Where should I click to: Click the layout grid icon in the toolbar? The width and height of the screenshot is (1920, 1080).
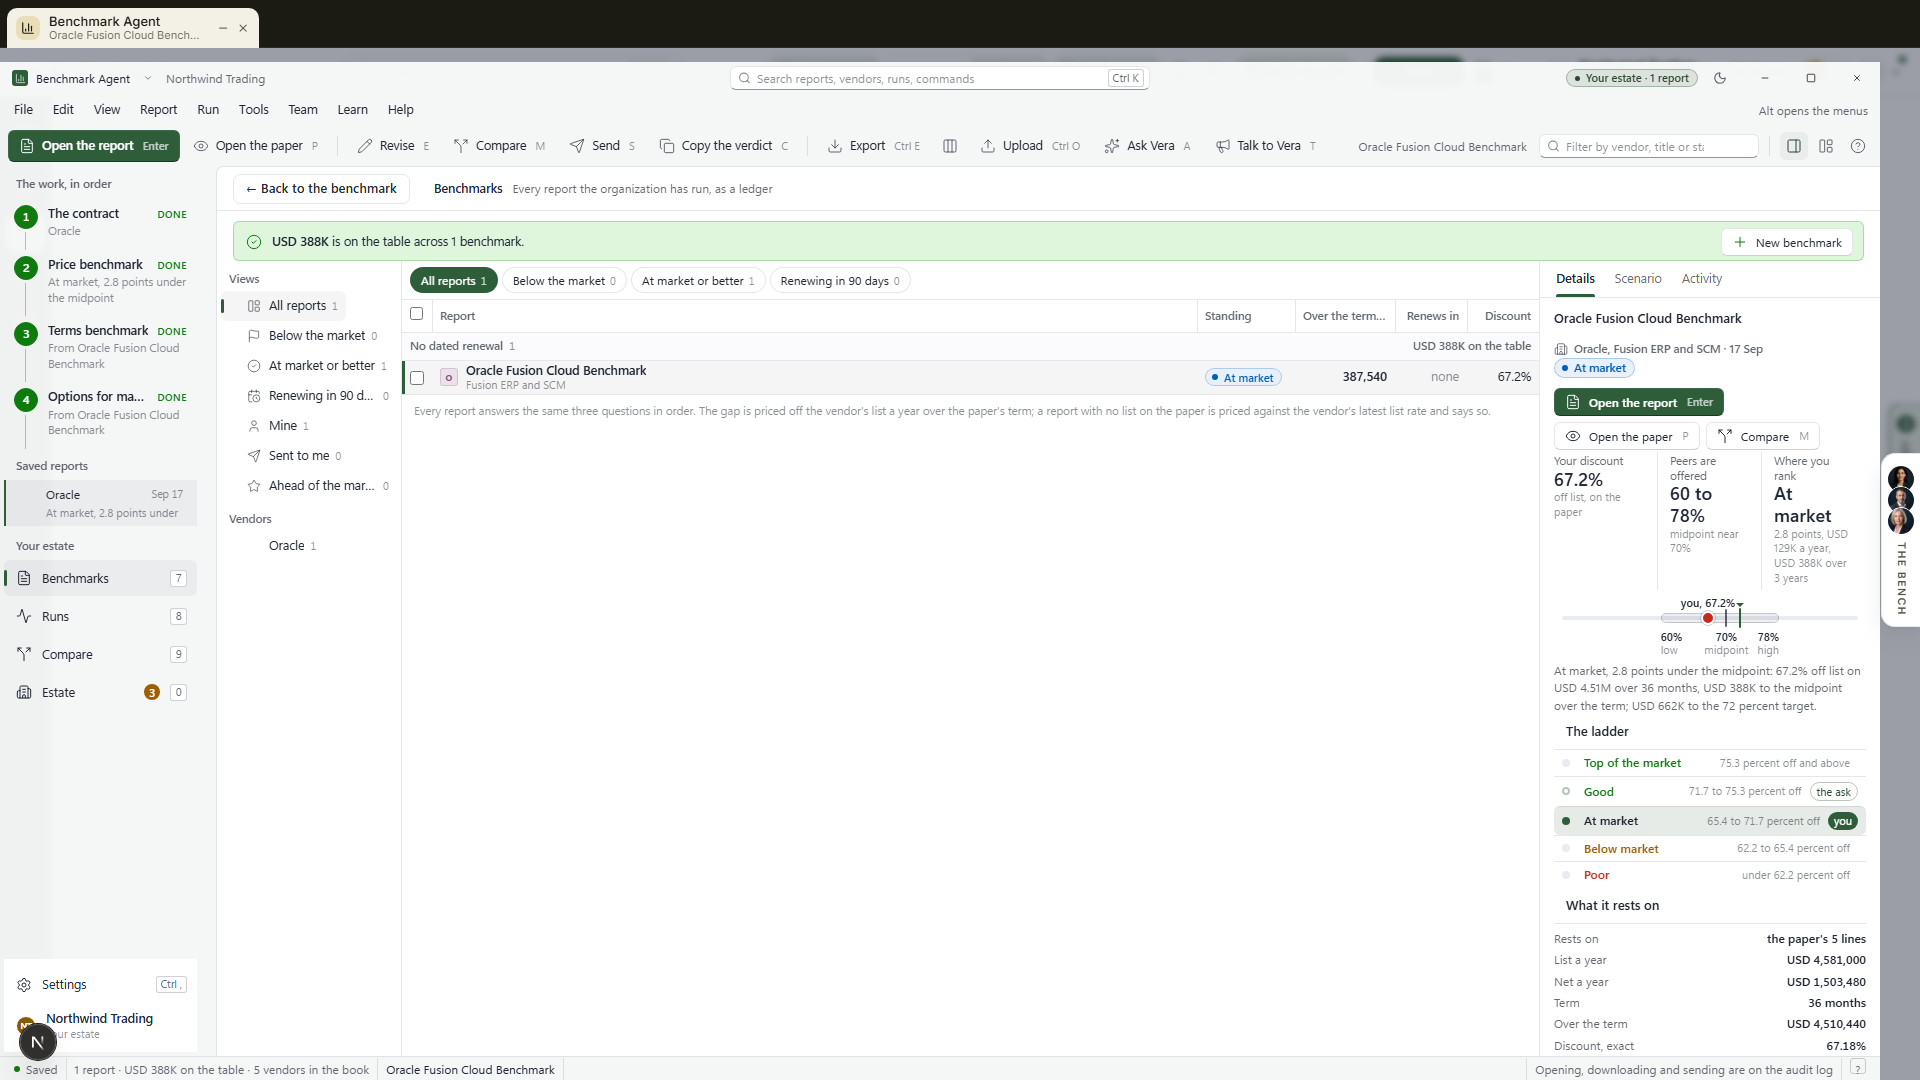[1826, 146]
